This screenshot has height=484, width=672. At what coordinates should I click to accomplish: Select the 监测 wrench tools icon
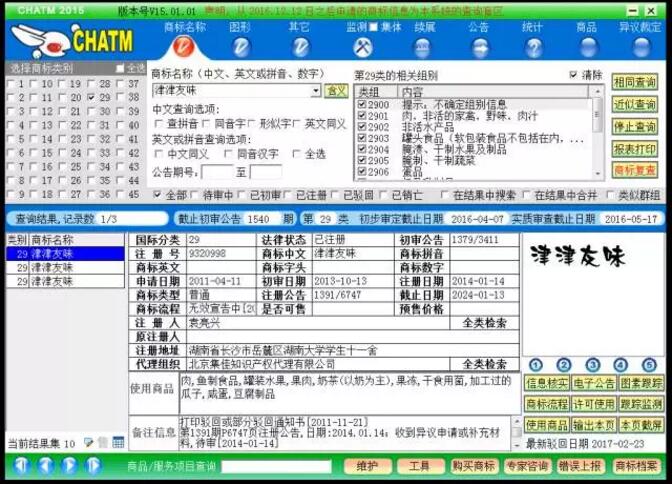click(363, 46)
